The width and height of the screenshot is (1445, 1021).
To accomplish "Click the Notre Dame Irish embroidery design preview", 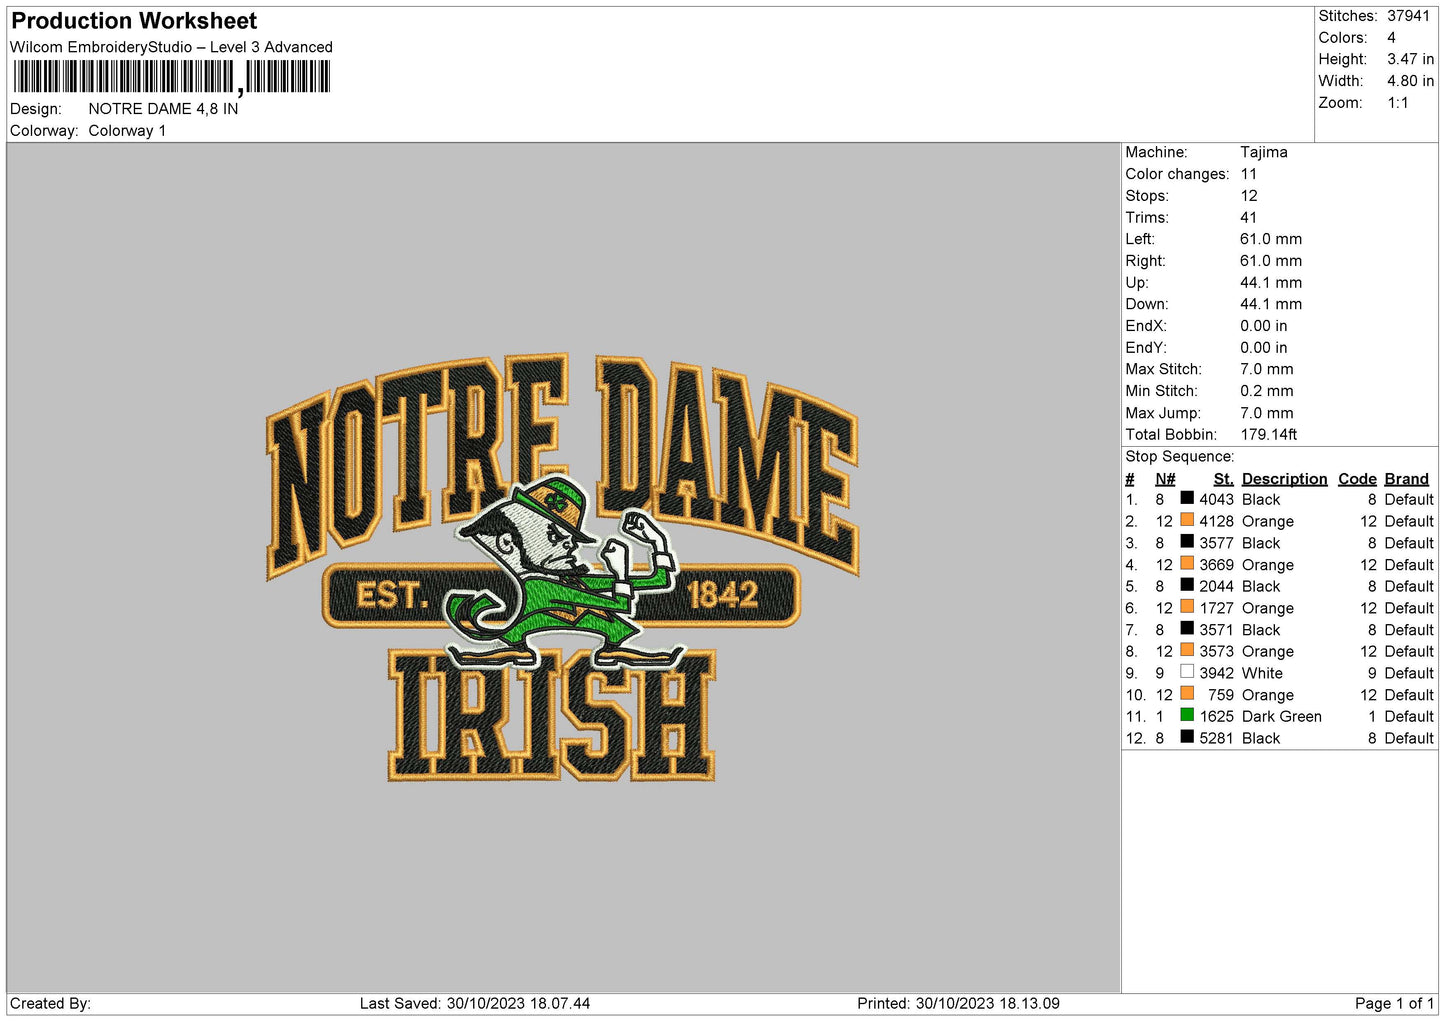I will point(562,567).
